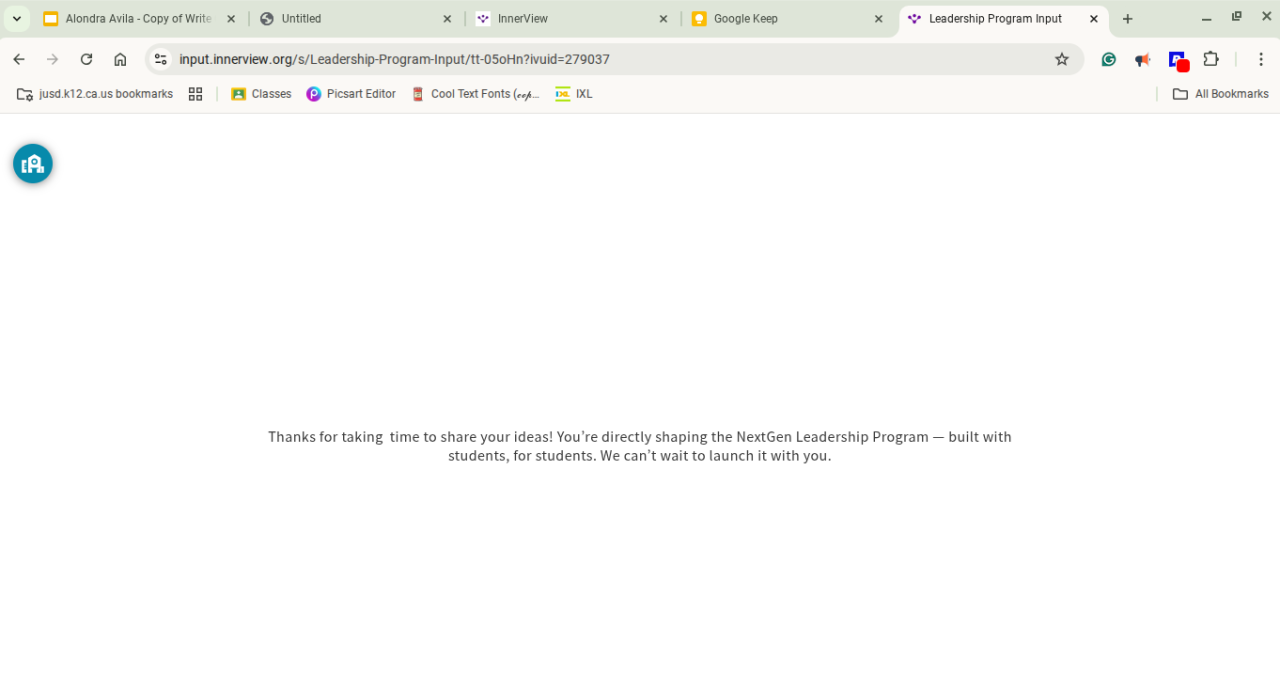This screenshot has width=1280, height=673.
Task: Open jusd.k12.ca.us bookmarks folder
Action: pyautogui.click(x=95, y=94)
